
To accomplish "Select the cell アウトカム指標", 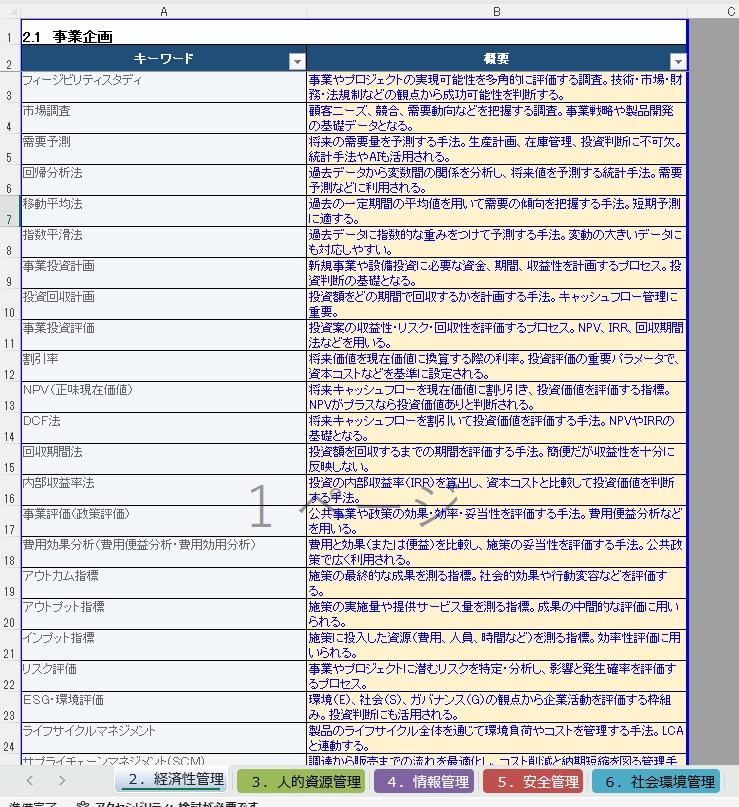I will coord(164,583).
